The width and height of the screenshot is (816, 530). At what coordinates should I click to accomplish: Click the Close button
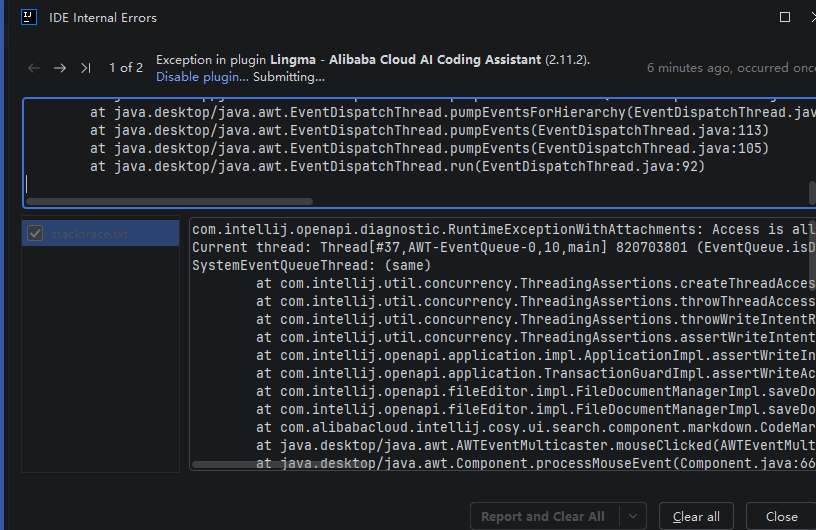coord(782,516)
